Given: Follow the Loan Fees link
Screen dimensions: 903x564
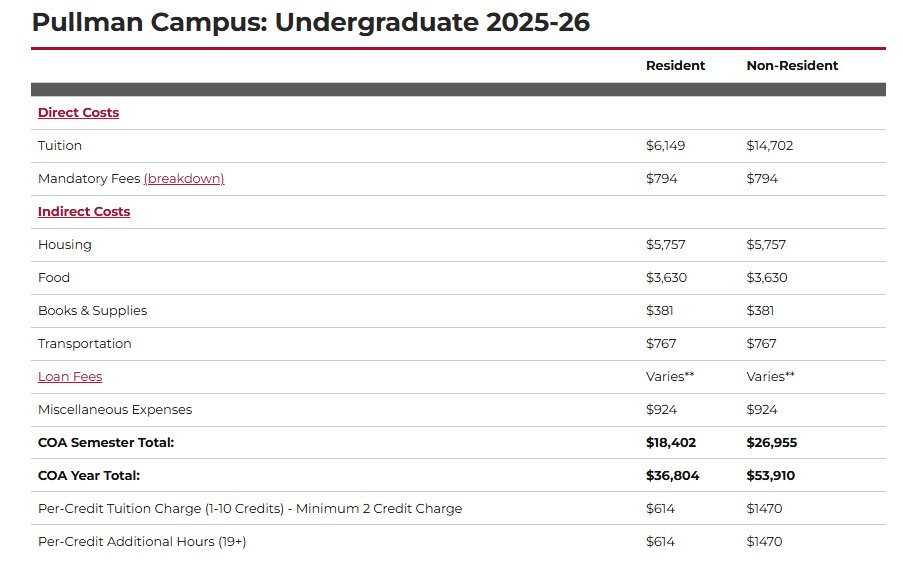Looking at the screenshot, I should (70, 377).
